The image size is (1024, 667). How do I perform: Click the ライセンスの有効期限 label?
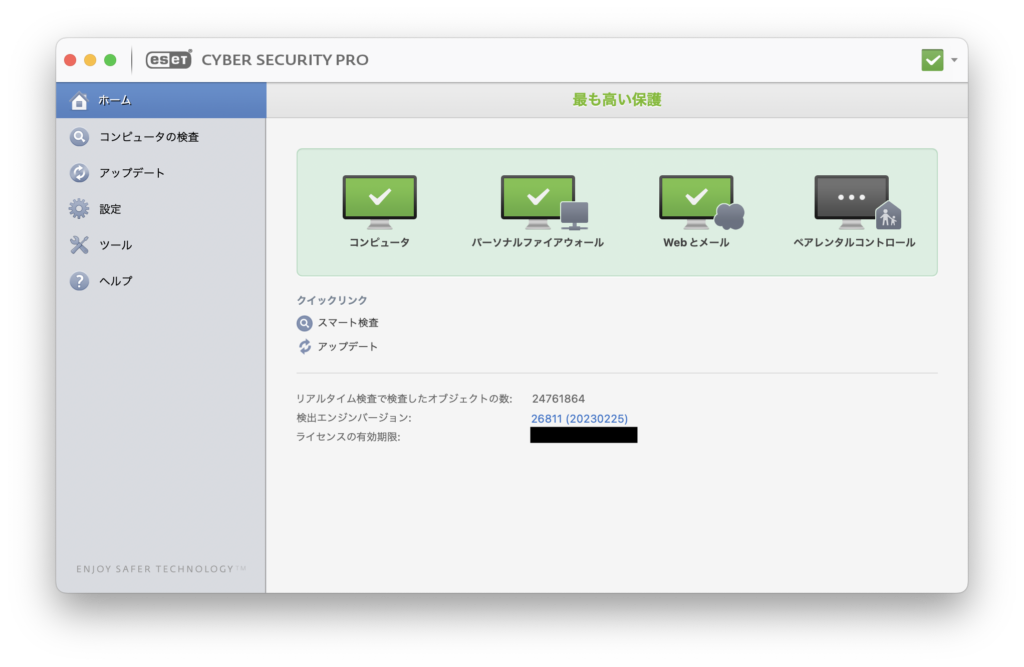coord(348,436)
